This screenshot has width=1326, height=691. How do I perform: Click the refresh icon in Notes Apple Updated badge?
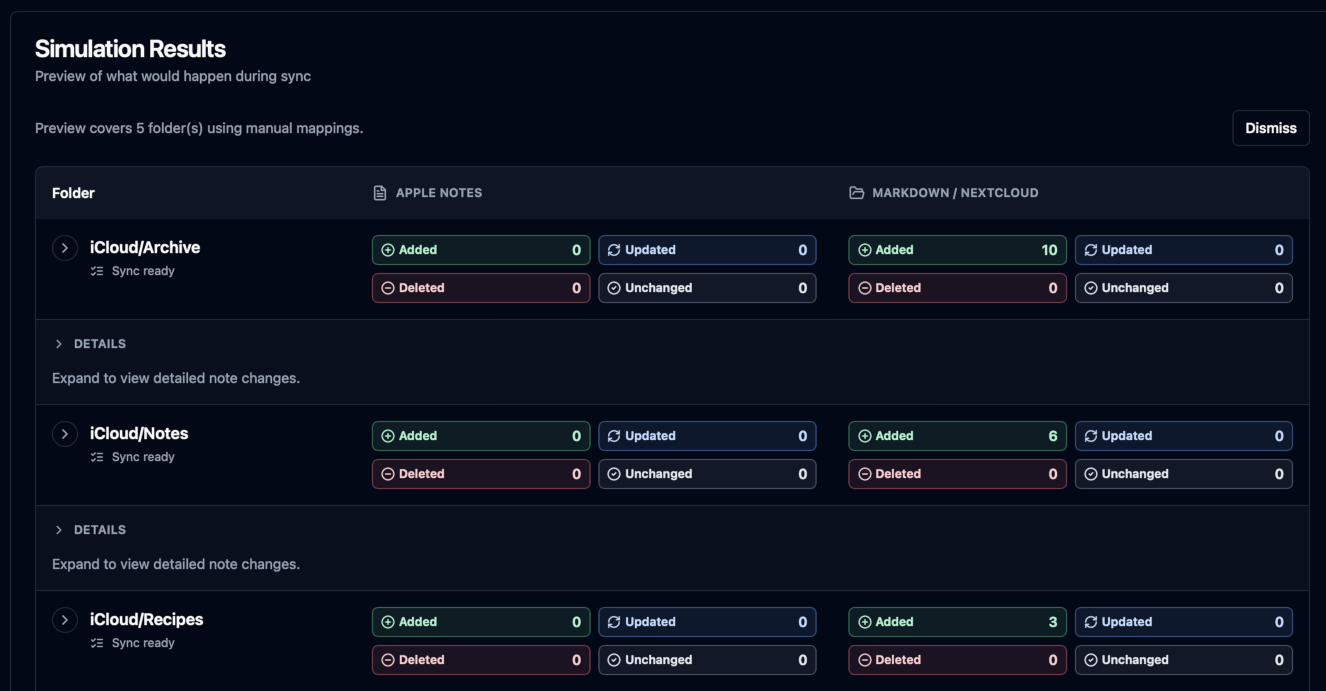point(614,436)
